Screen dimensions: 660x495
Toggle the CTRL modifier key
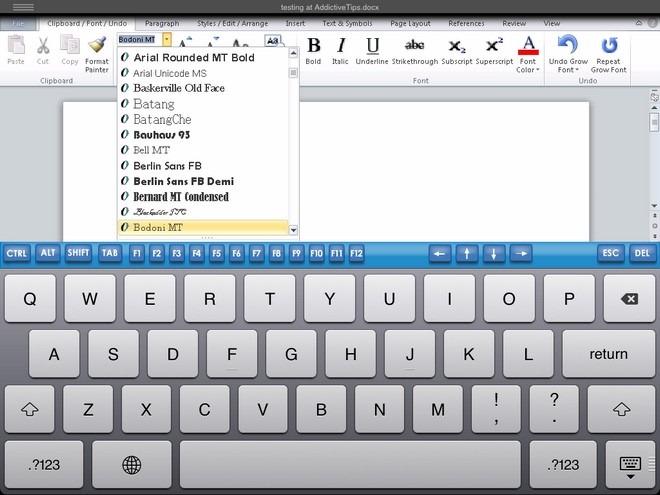coord(17,254)
